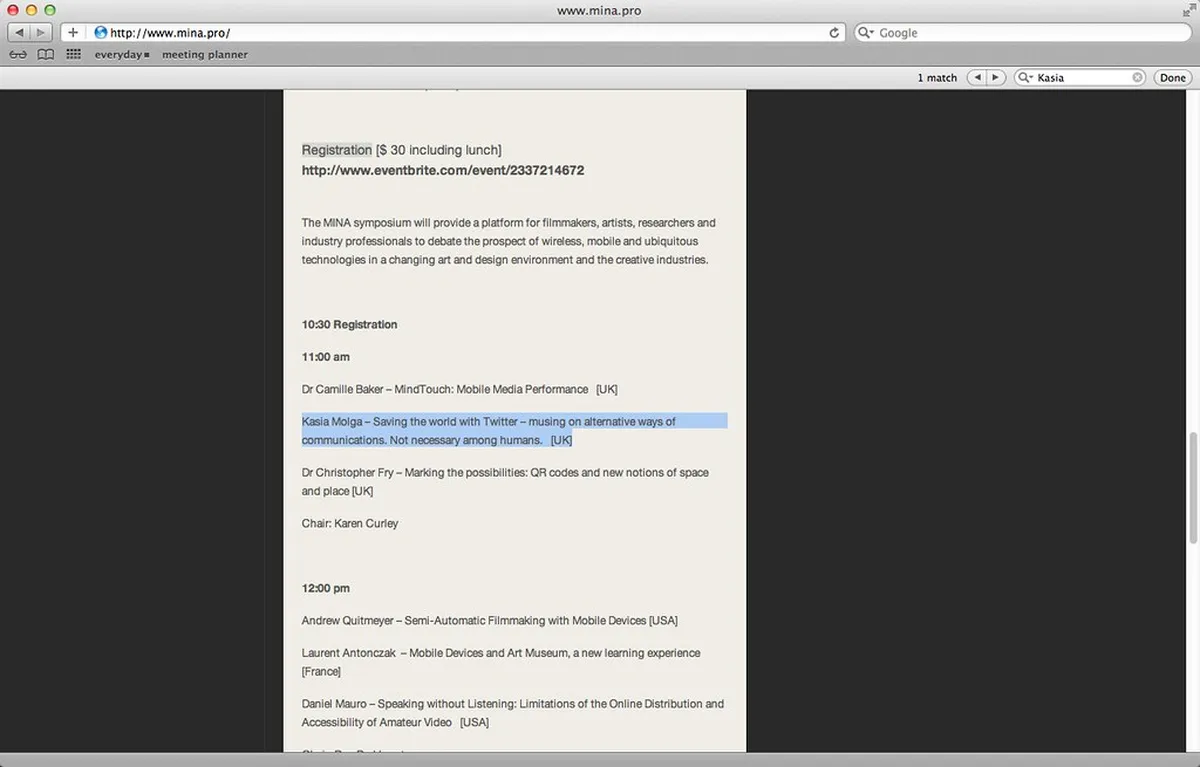
Task: Jump to previous find match arrow
Action: tap(976, 78)
